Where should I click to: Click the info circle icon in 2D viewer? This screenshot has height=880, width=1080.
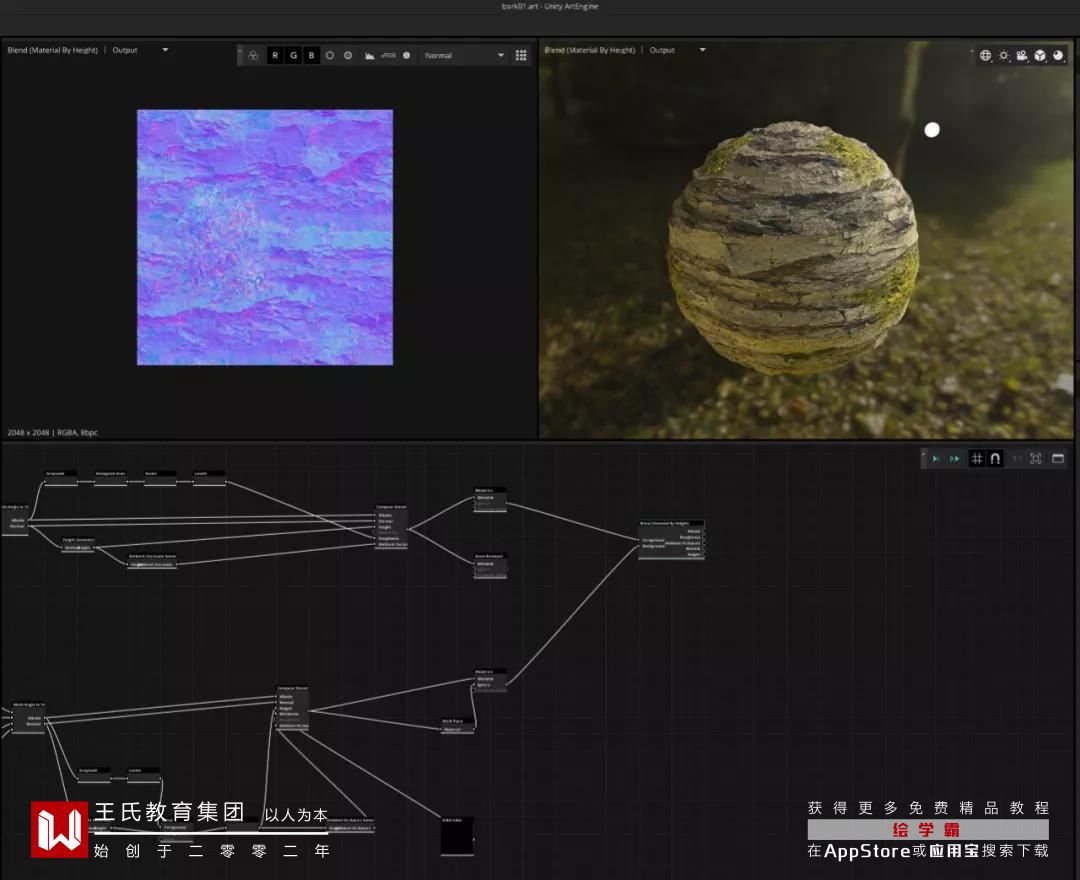tap(406, 56)
